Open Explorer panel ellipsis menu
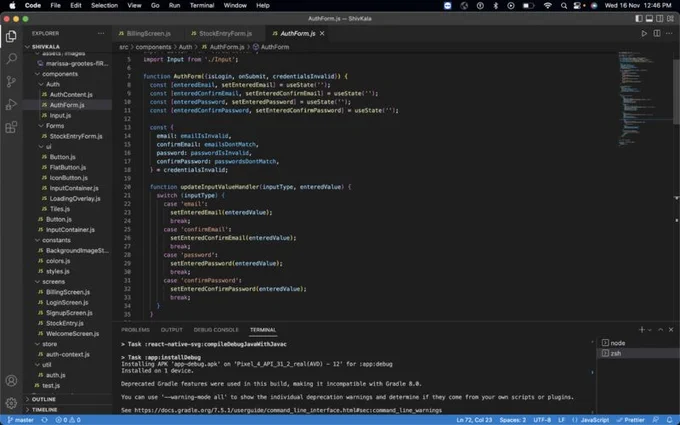The image size is (680, 425). [x=101, y=33]
